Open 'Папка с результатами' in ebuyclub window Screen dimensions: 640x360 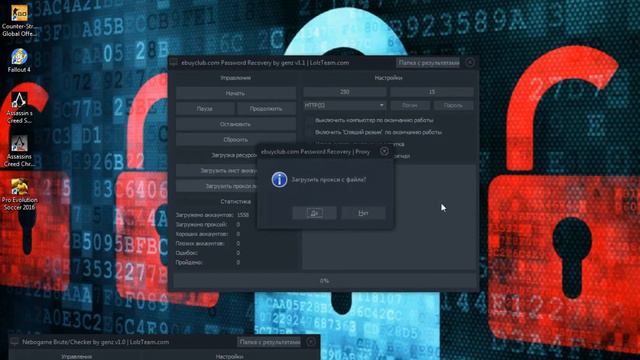pos(429,62)
